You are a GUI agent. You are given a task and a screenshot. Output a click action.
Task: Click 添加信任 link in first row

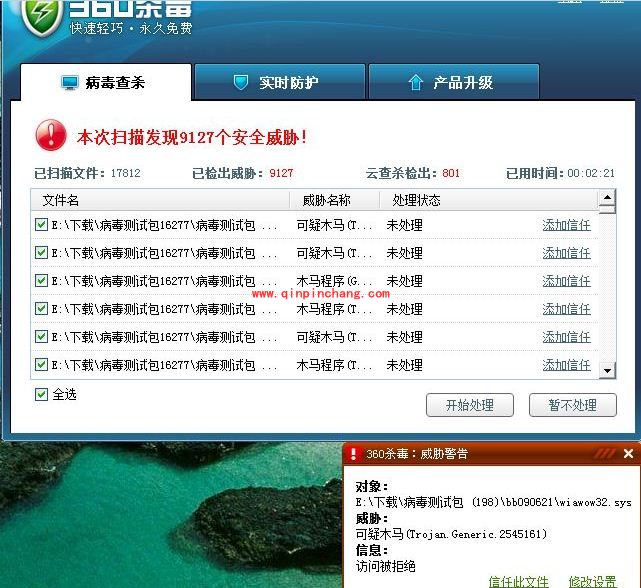[x=567, y=225]
